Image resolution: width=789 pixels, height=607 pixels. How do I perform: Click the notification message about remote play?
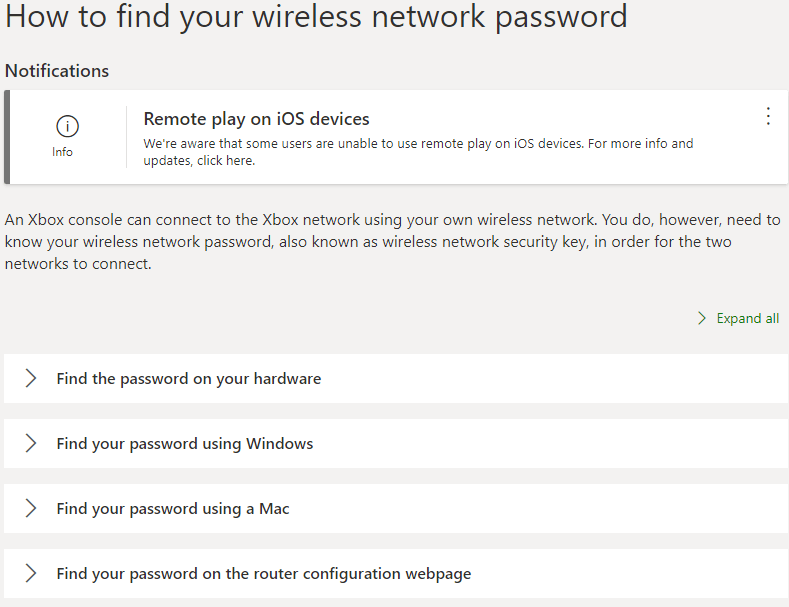point(418,152)
